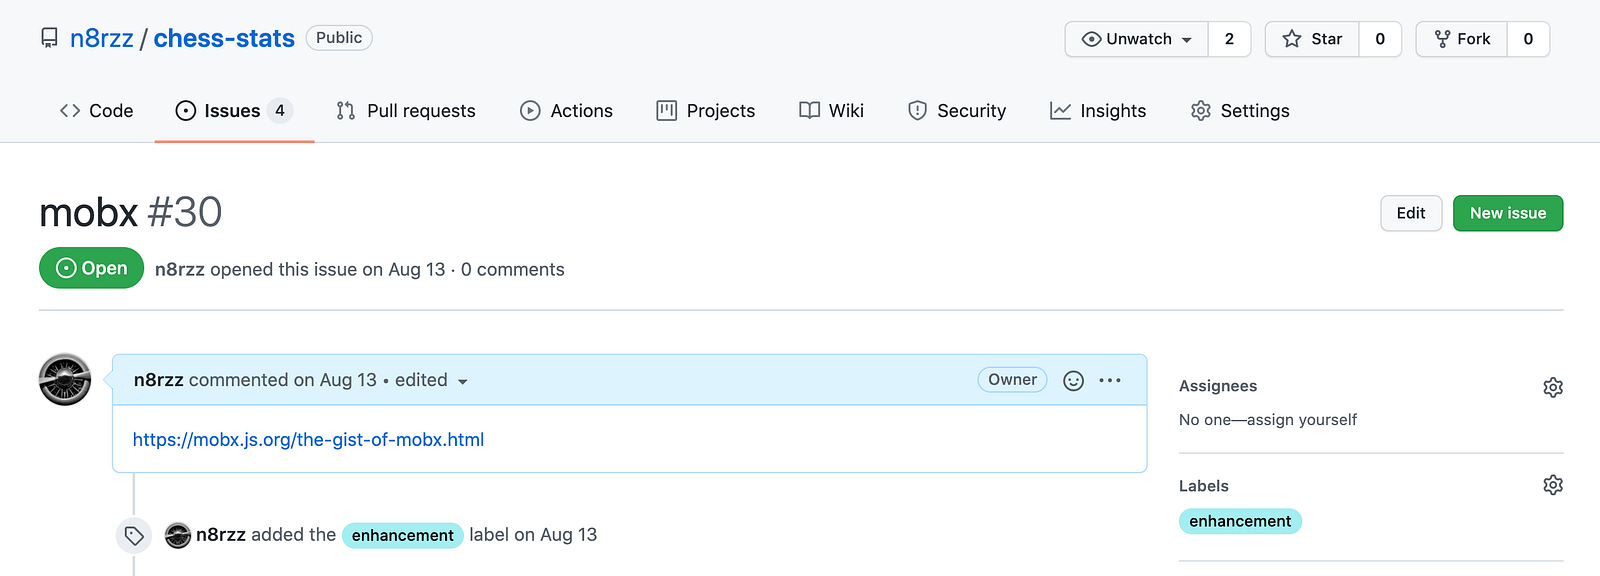The width and height of the screenshot is (1600, 576).
Task: Open the Labels gear settings
Action: 1552,485
